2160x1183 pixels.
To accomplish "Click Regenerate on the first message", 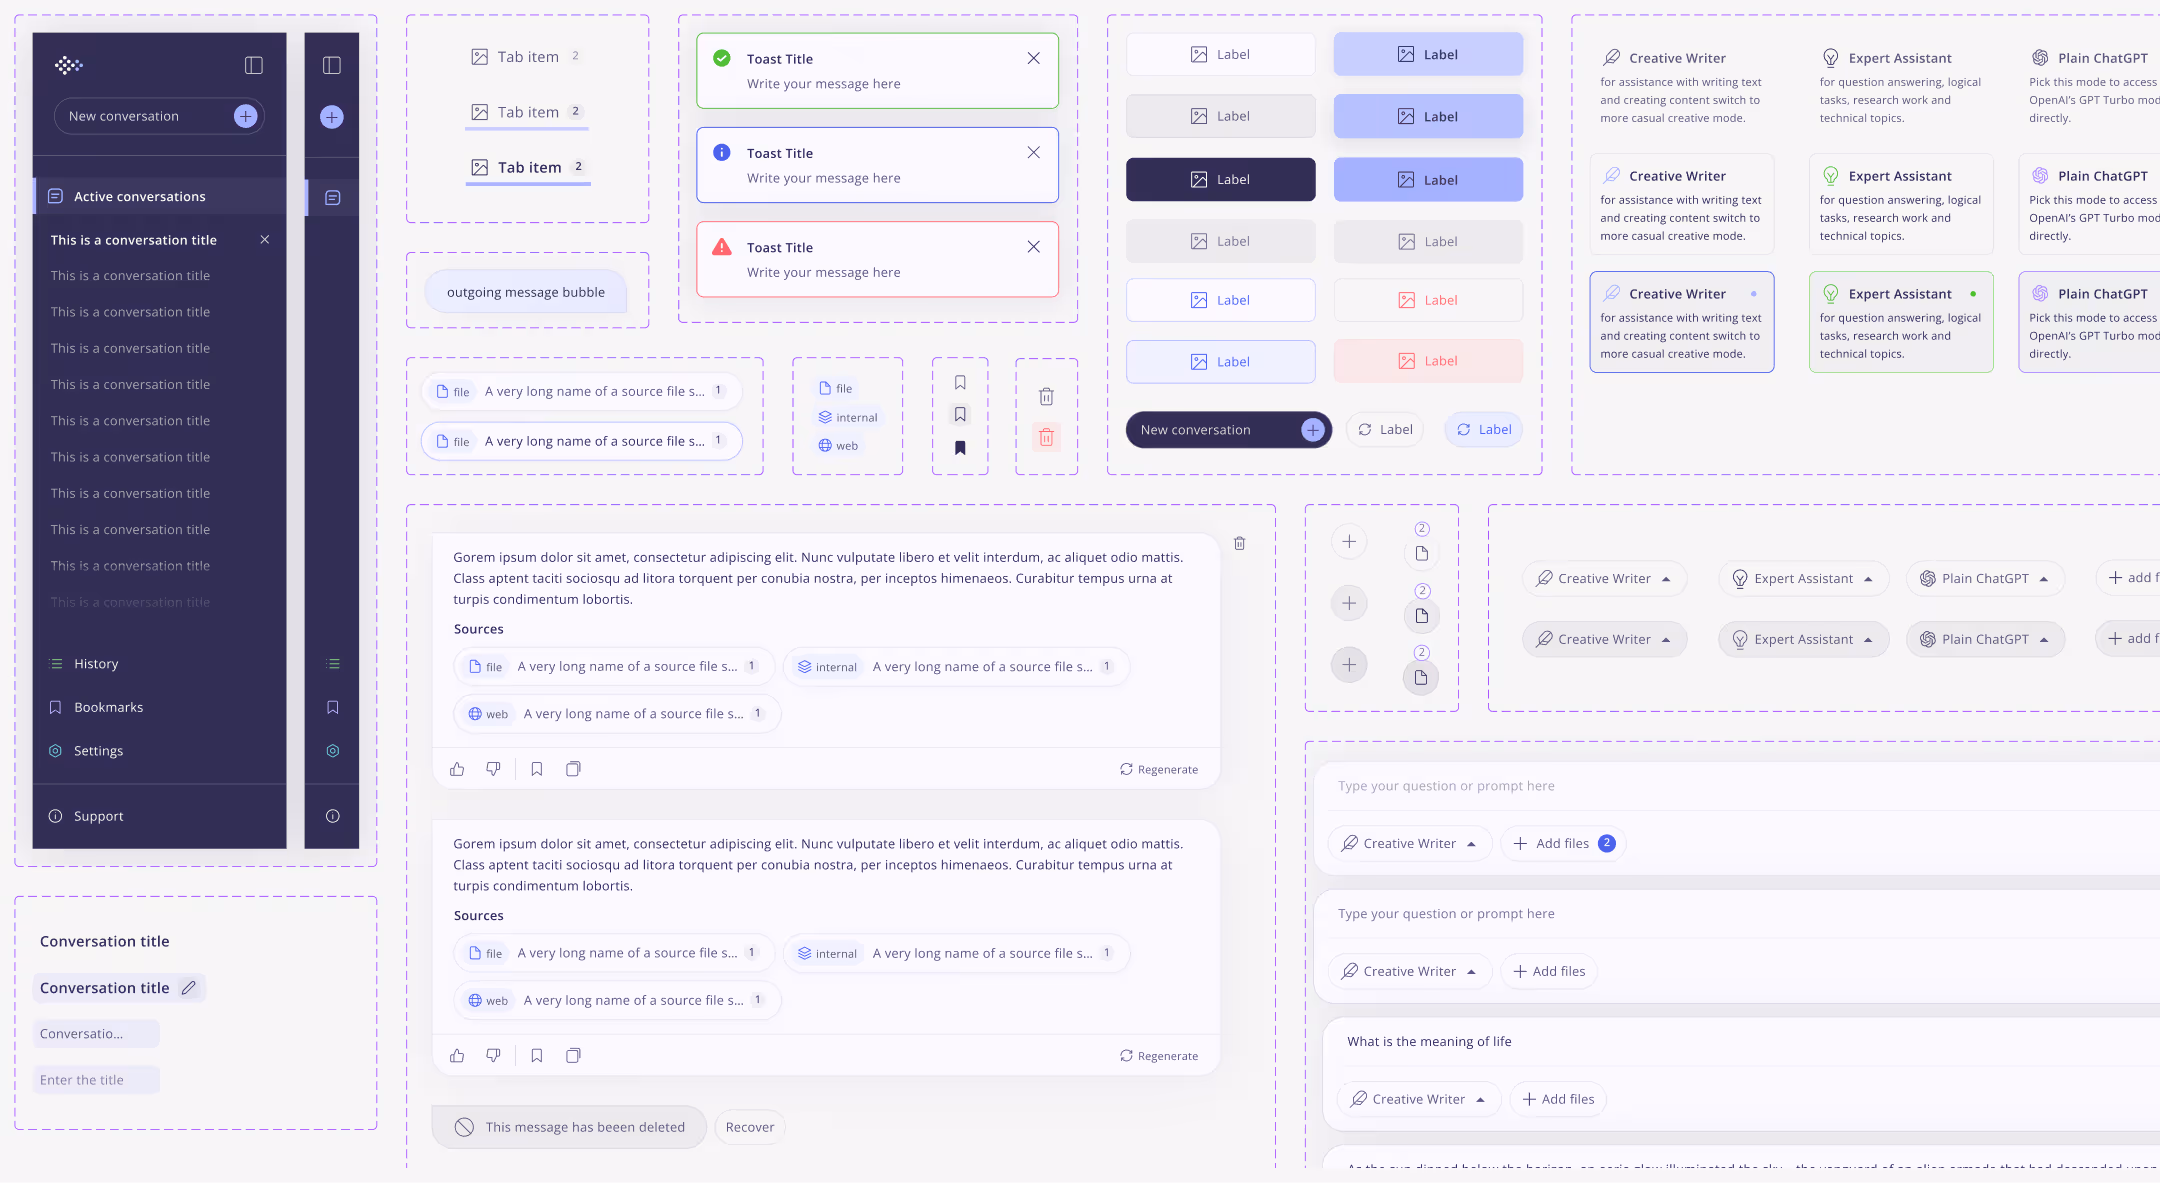I will 1159,769.
